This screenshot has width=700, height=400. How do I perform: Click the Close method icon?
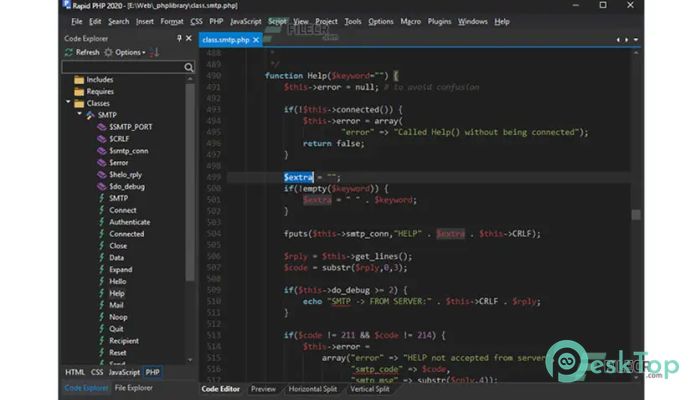(x=102, y=246)
